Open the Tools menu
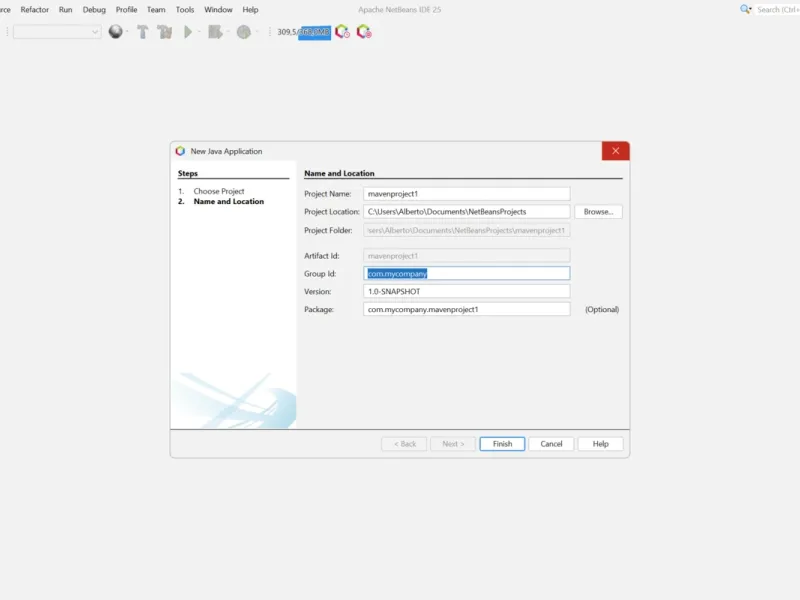 click(185, 10)
